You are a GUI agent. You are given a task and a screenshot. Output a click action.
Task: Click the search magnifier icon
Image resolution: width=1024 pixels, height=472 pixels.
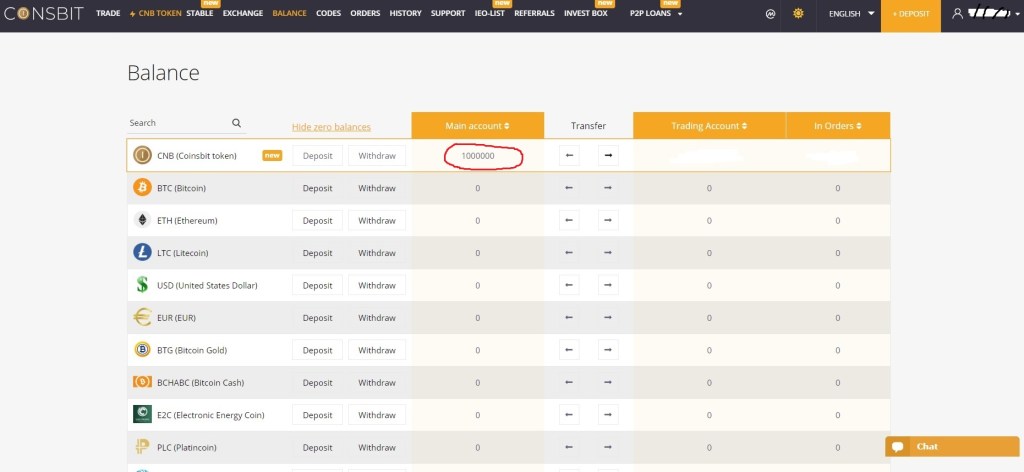coord(237,123)
